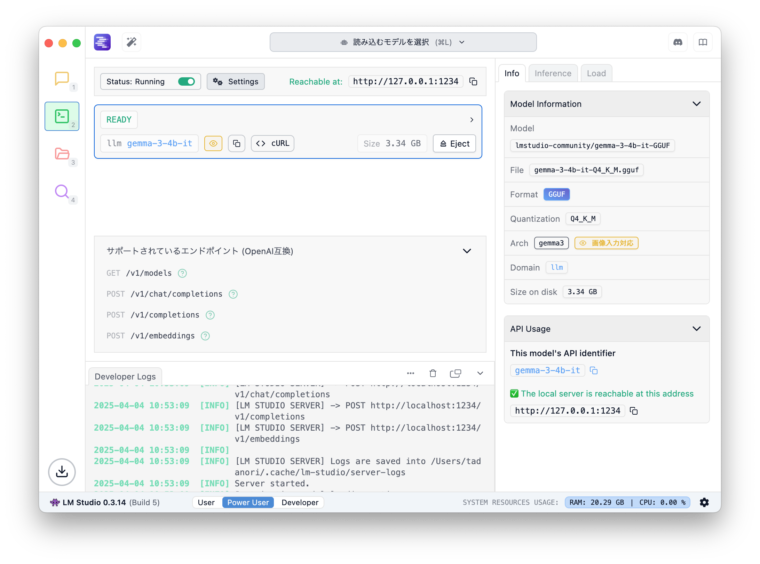Image resolution: width=760 pixels, height=564 pixels.
Task: Copy the gemma-3-4b-it model identifier in READY card
Action: tap(237, 143)
